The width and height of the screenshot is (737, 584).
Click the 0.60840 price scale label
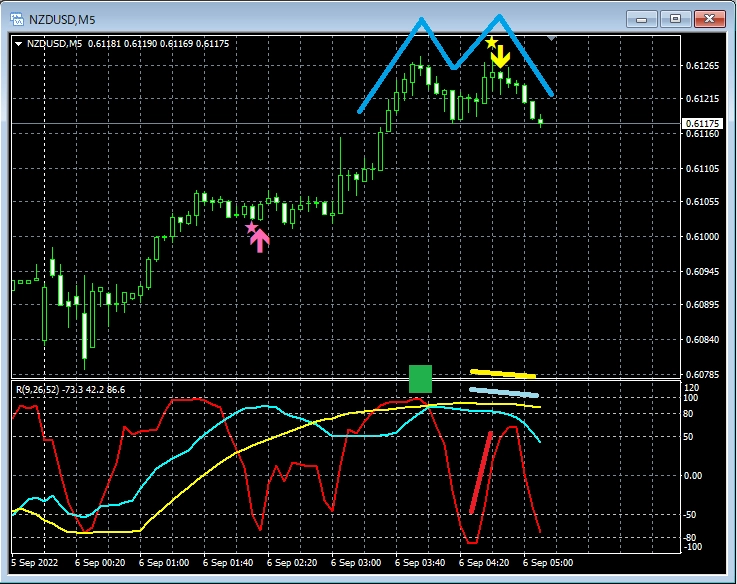click(x=702, y=340)
